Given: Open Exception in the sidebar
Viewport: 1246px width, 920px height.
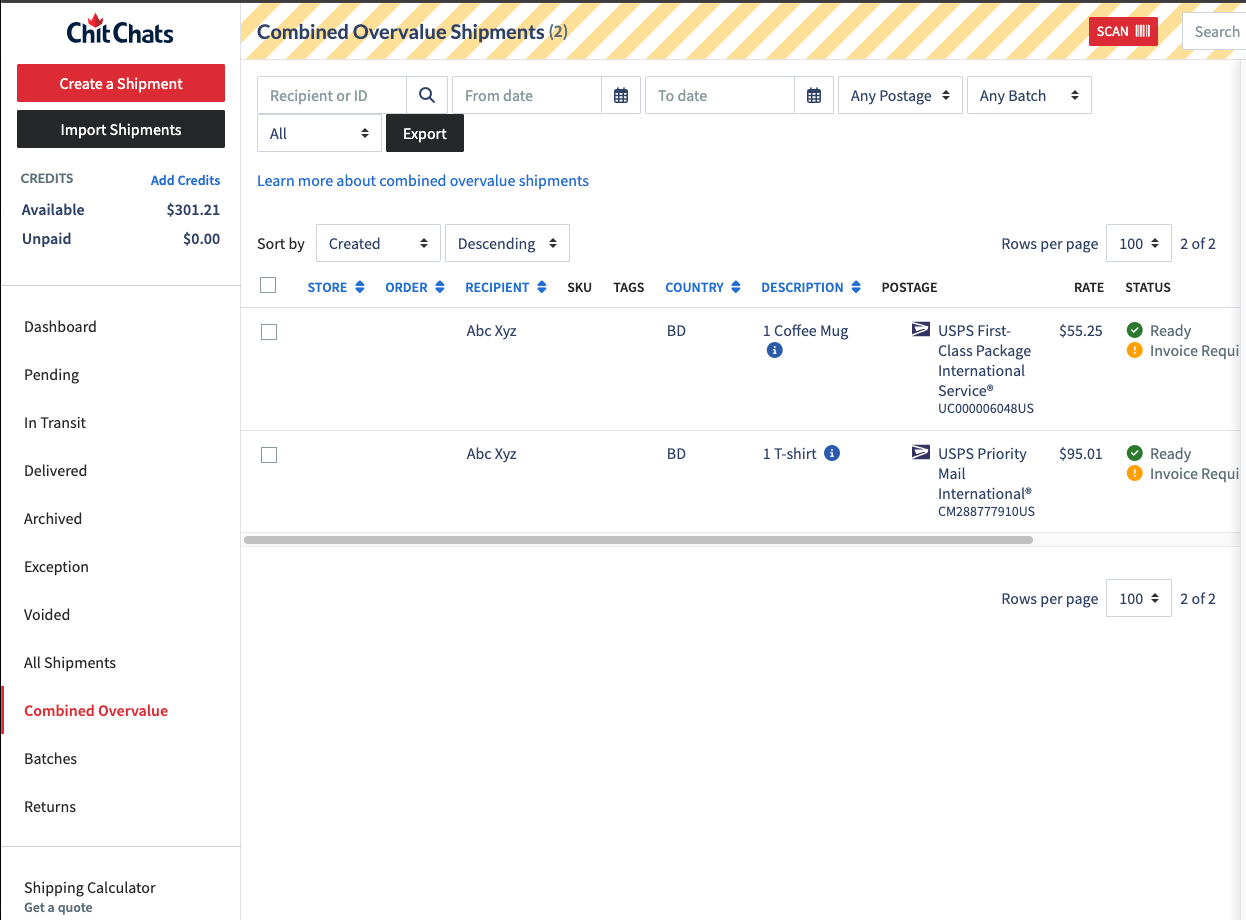Looking at the screenshot, I should coord(56,567).
